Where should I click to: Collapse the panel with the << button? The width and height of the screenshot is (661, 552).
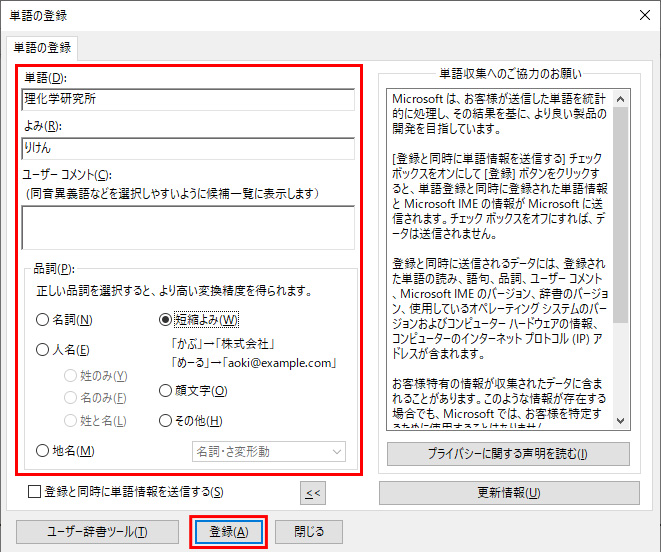pyautogui.click(x=313, y=492)
